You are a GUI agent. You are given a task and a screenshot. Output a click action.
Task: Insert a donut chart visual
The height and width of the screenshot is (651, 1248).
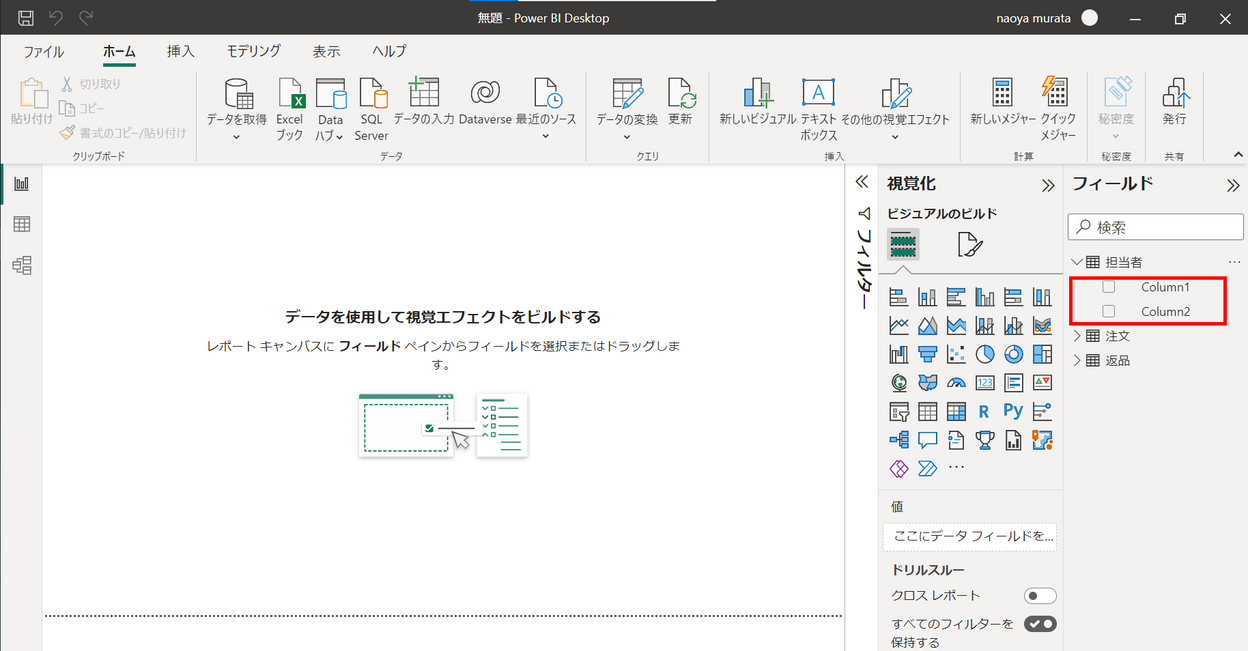[1014, 355]
